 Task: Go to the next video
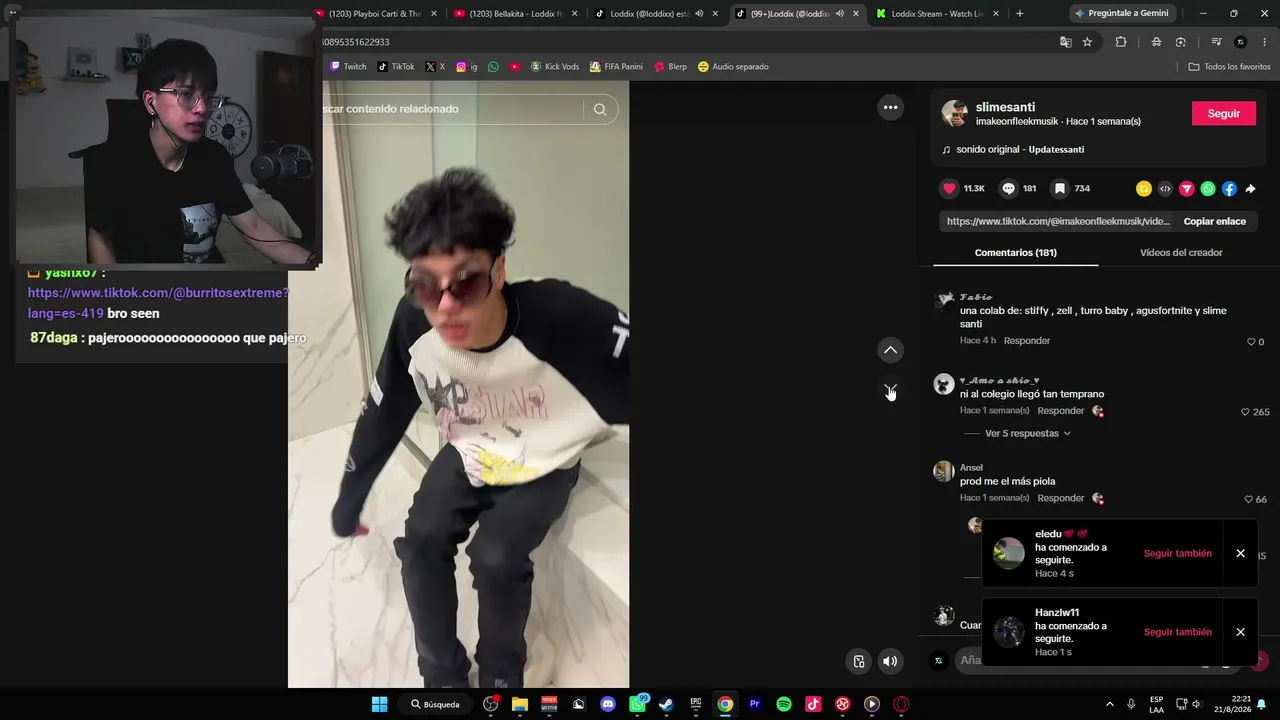(x=890, y=390)
